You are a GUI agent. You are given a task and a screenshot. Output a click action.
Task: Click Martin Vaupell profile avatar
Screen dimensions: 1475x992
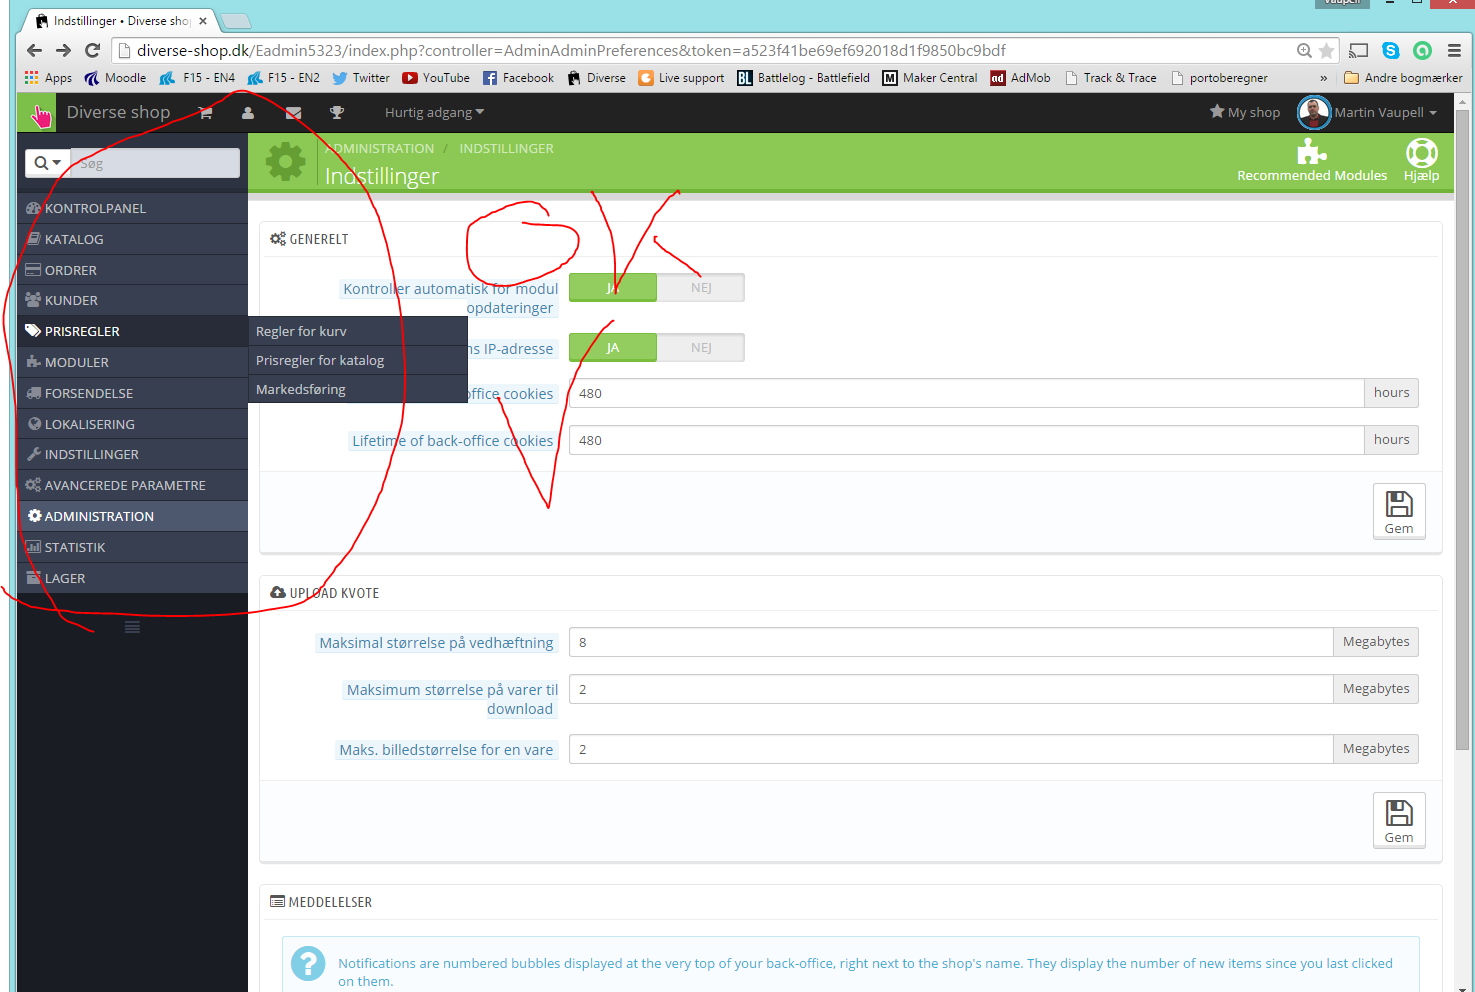pos(1313,113)
